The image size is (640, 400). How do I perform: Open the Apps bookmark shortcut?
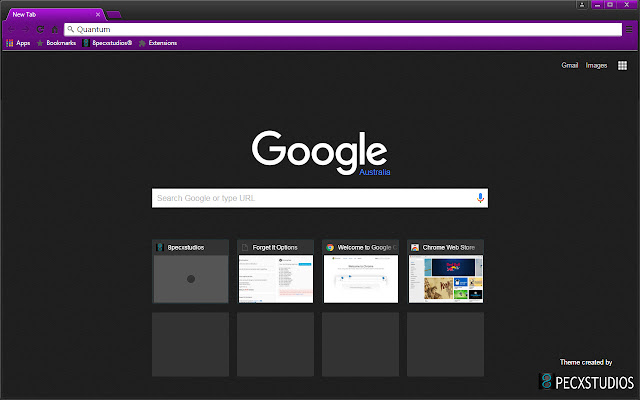point(18,43)
